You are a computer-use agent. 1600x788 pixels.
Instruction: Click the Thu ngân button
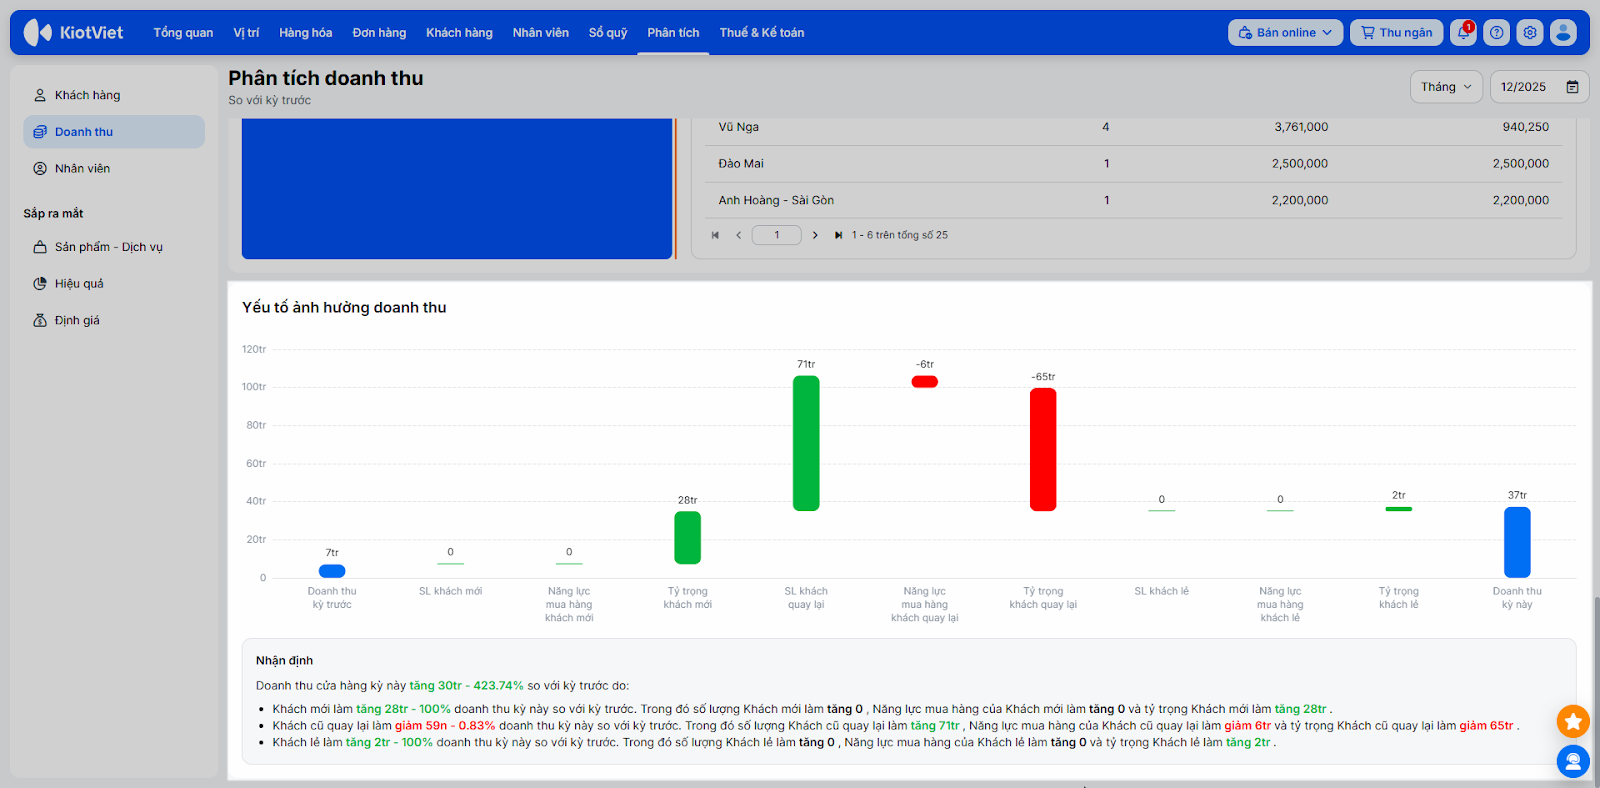click(1397, 32)
